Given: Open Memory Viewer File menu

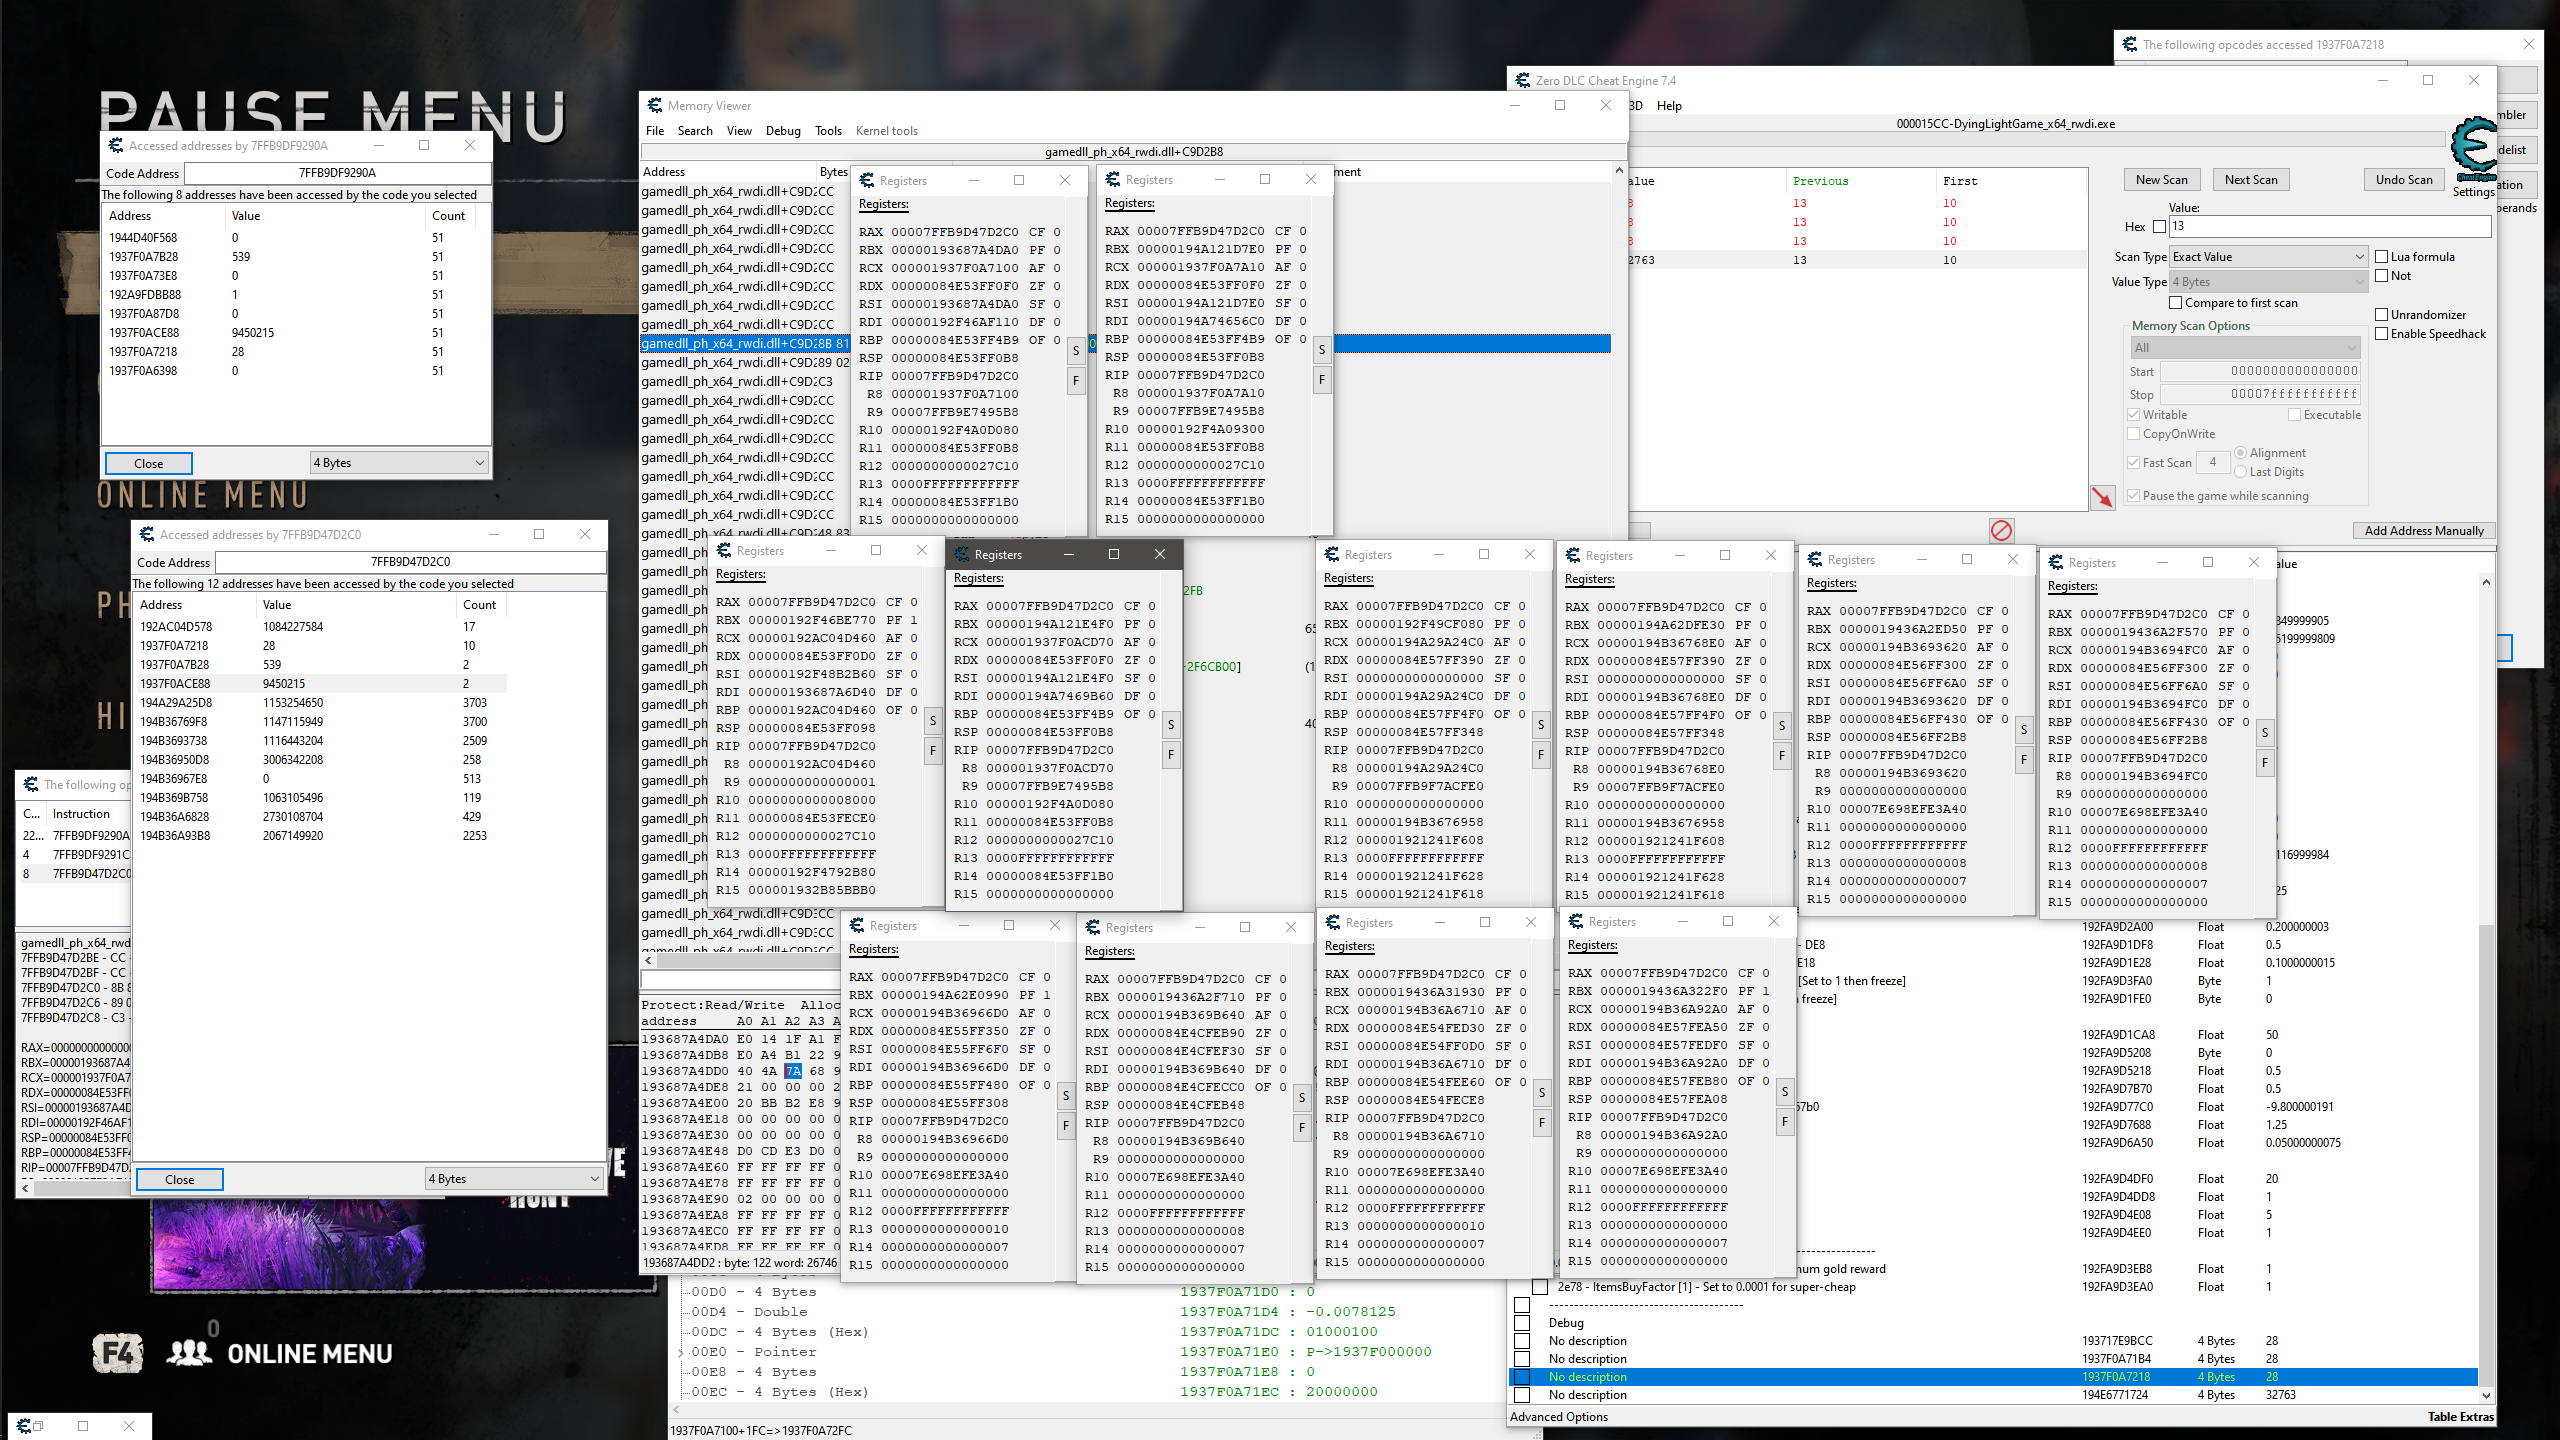Looking at the screenshot, I should [655, 131].
